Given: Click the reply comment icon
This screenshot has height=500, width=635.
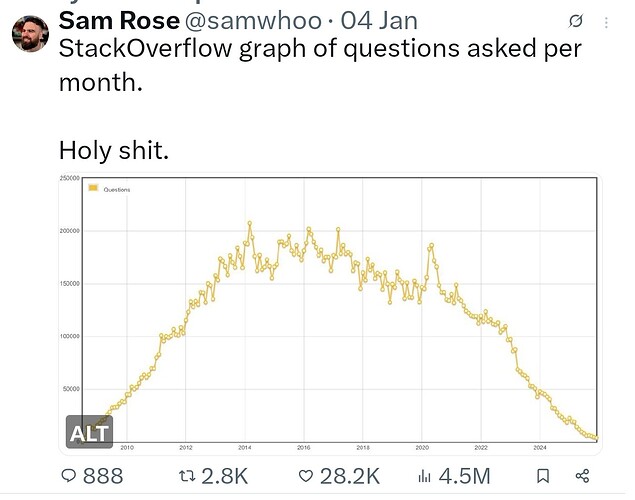Looking at the screenshot, I should tap(69, 476).
